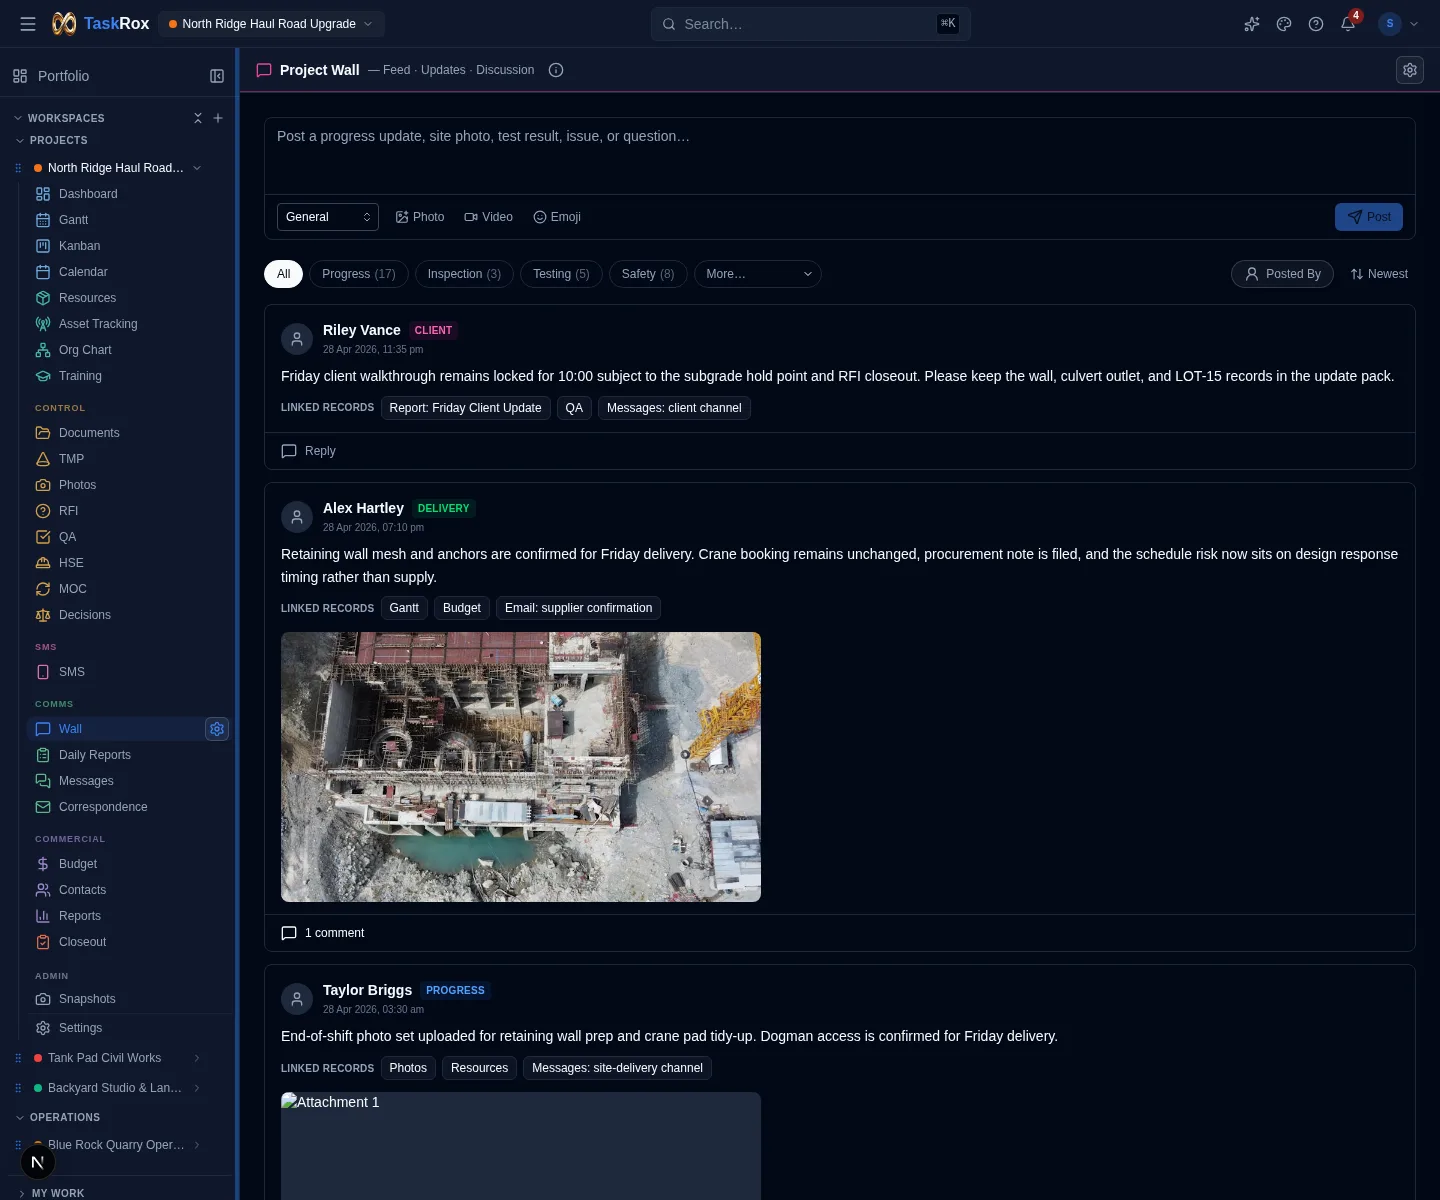Click Alex Hartley's avatar

[x=297, y=517]
